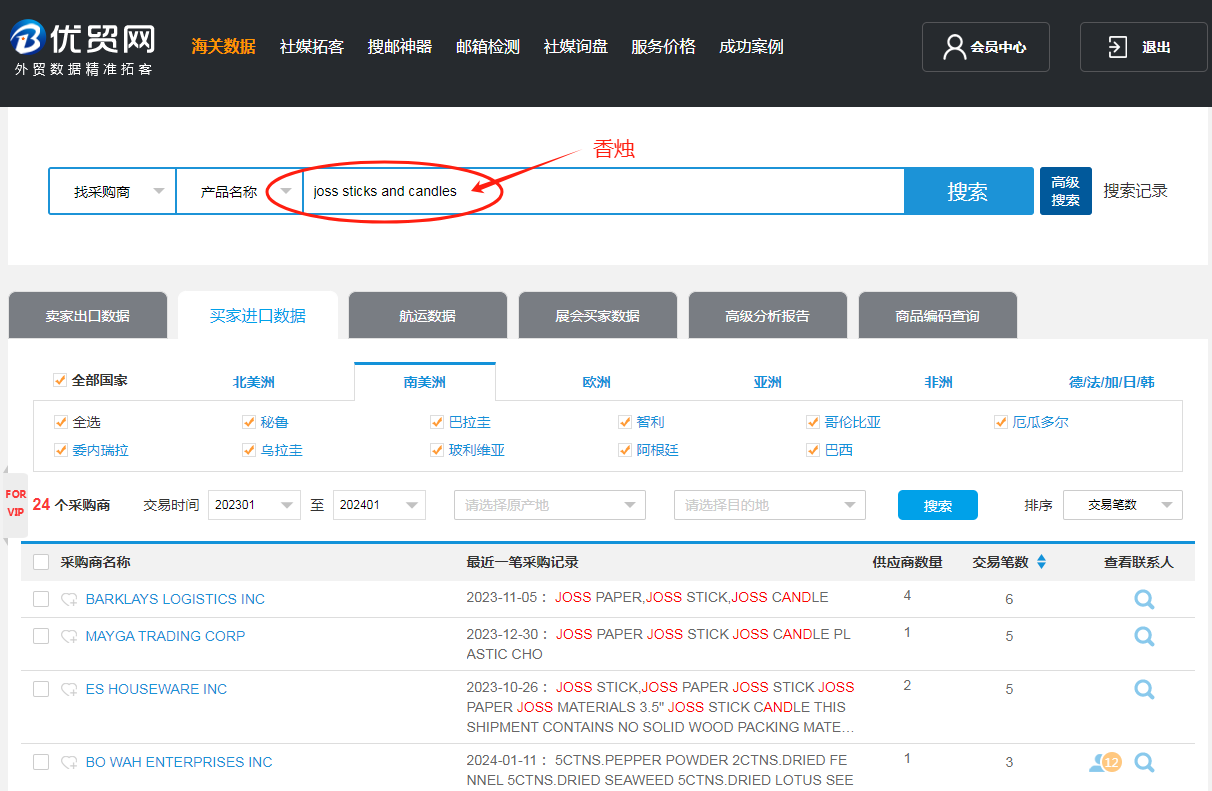Select the 欧洲 region tab

[x=597, y=382]
